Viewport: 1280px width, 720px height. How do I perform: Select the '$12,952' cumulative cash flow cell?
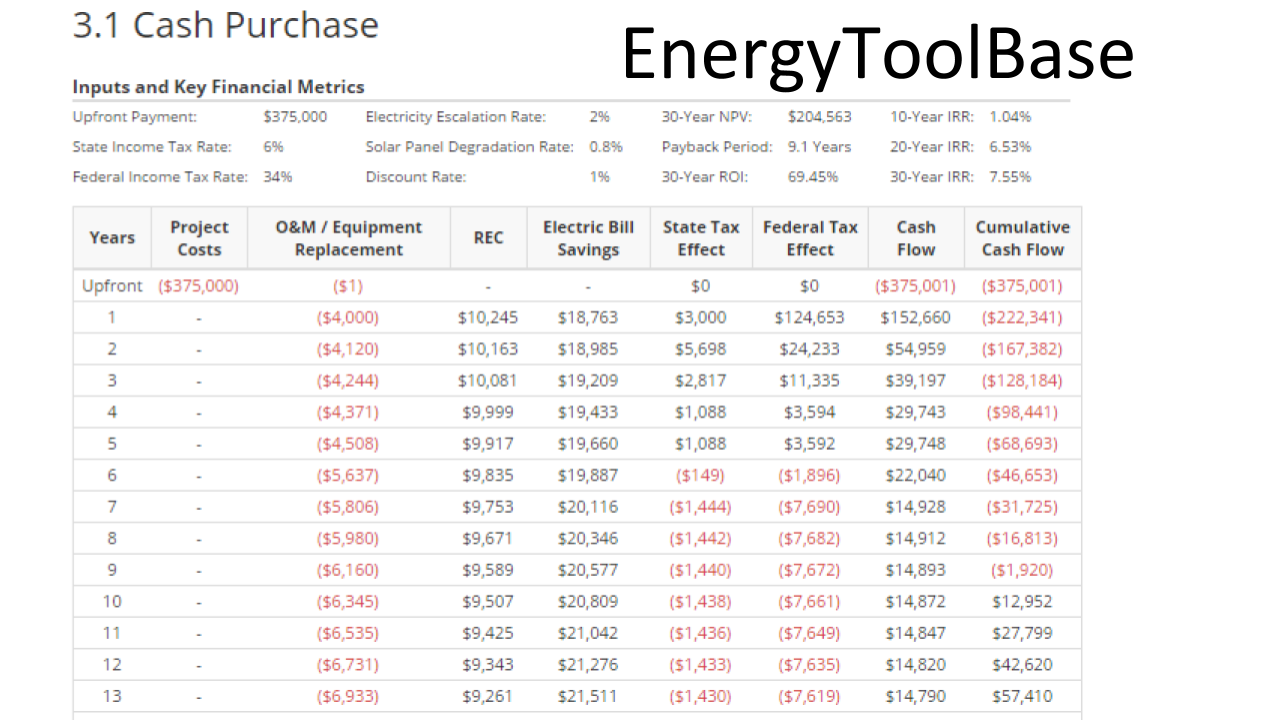pos(1022,601)
